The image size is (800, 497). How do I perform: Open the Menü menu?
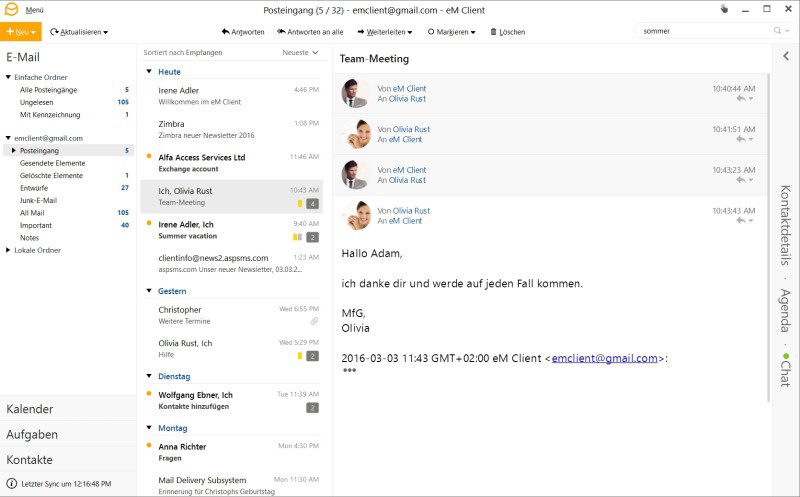(34, 10)
